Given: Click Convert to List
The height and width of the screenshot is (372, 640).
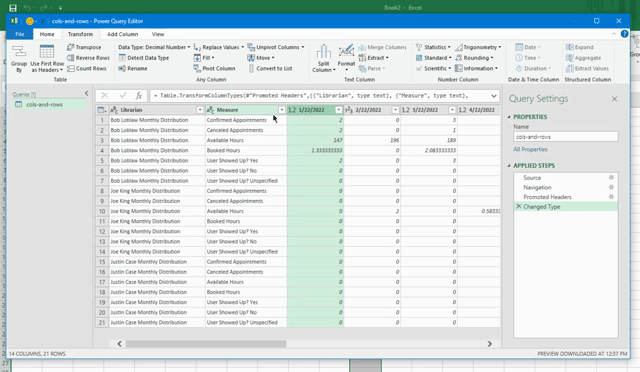Looking at the screenshot, I should coord(270,69).
